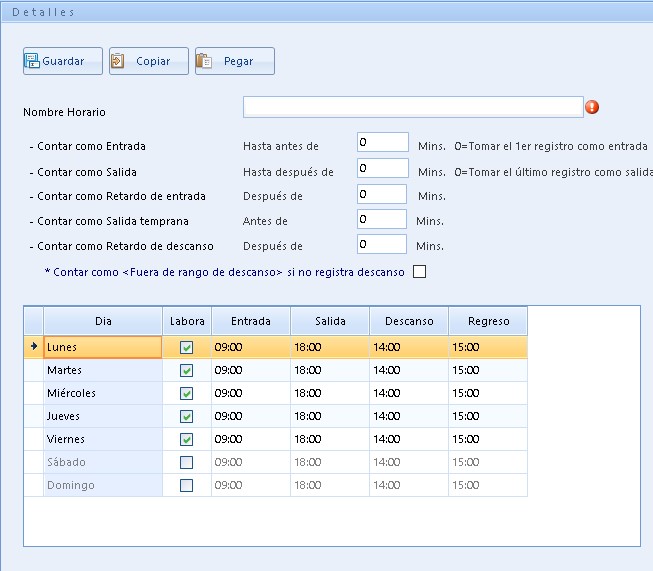Click Sábado Entrada 09:00 cell
Viewport: 653px width, 571px height.
click(251, 462)
